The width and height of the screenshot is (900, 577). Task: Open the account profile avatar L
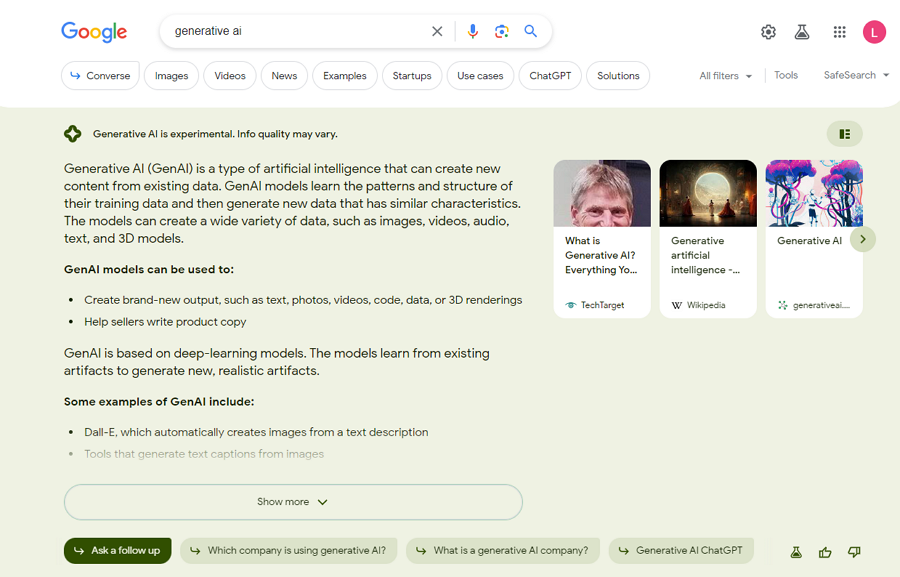pyautogui.click(x=874, y=32)
